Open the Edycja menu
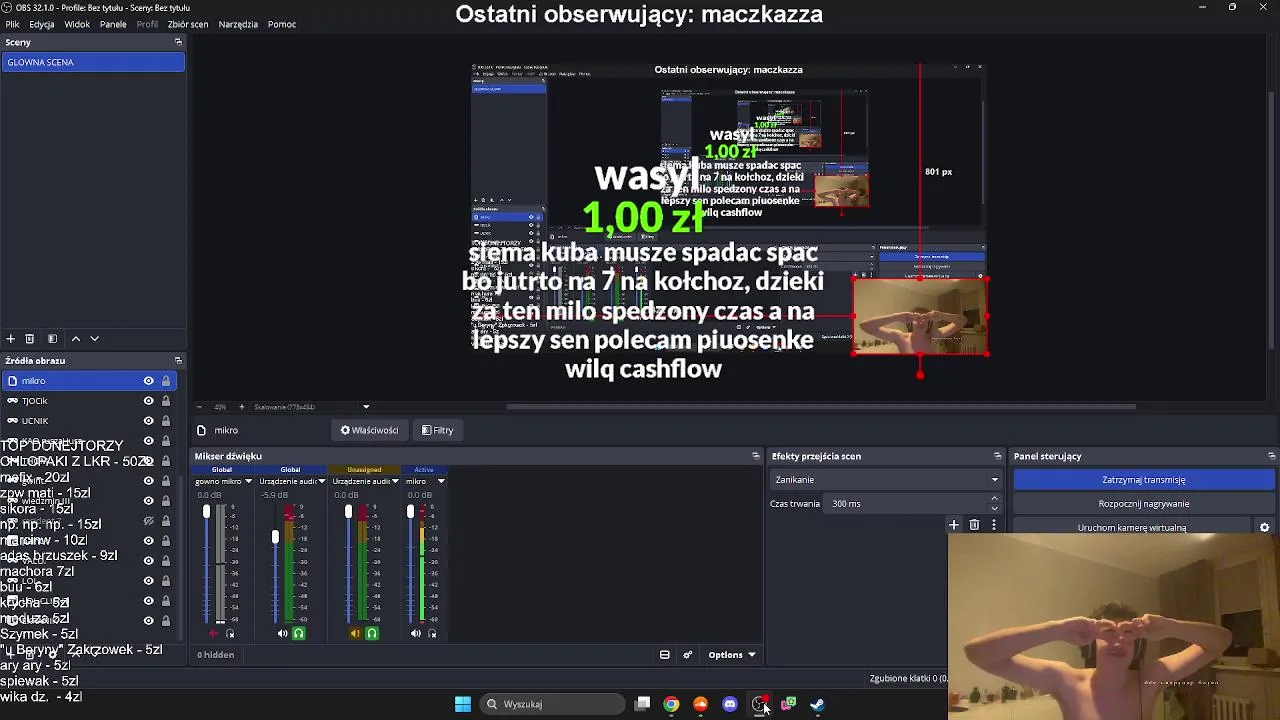 pos(42,24)
